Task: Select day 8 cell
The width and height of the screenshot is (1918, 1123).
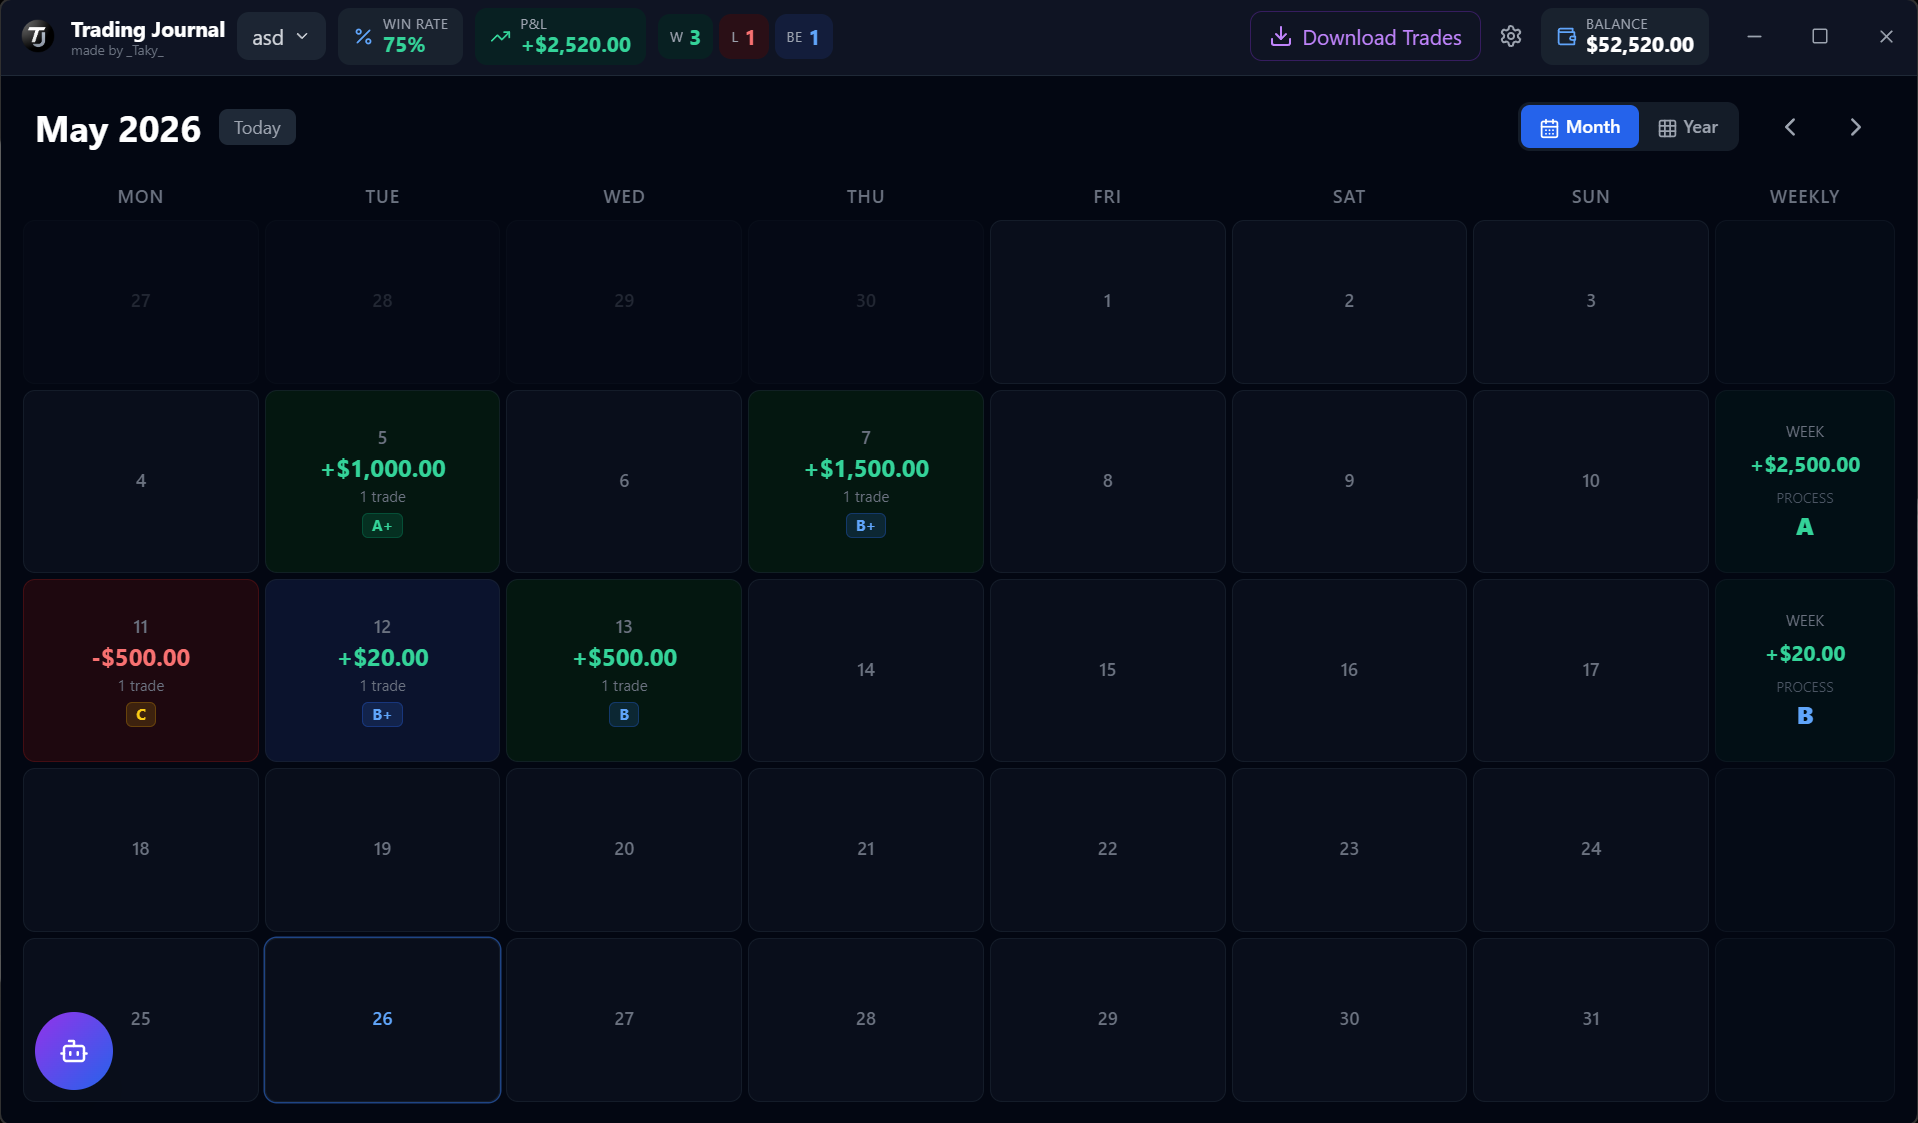Action: point(1107,481)
